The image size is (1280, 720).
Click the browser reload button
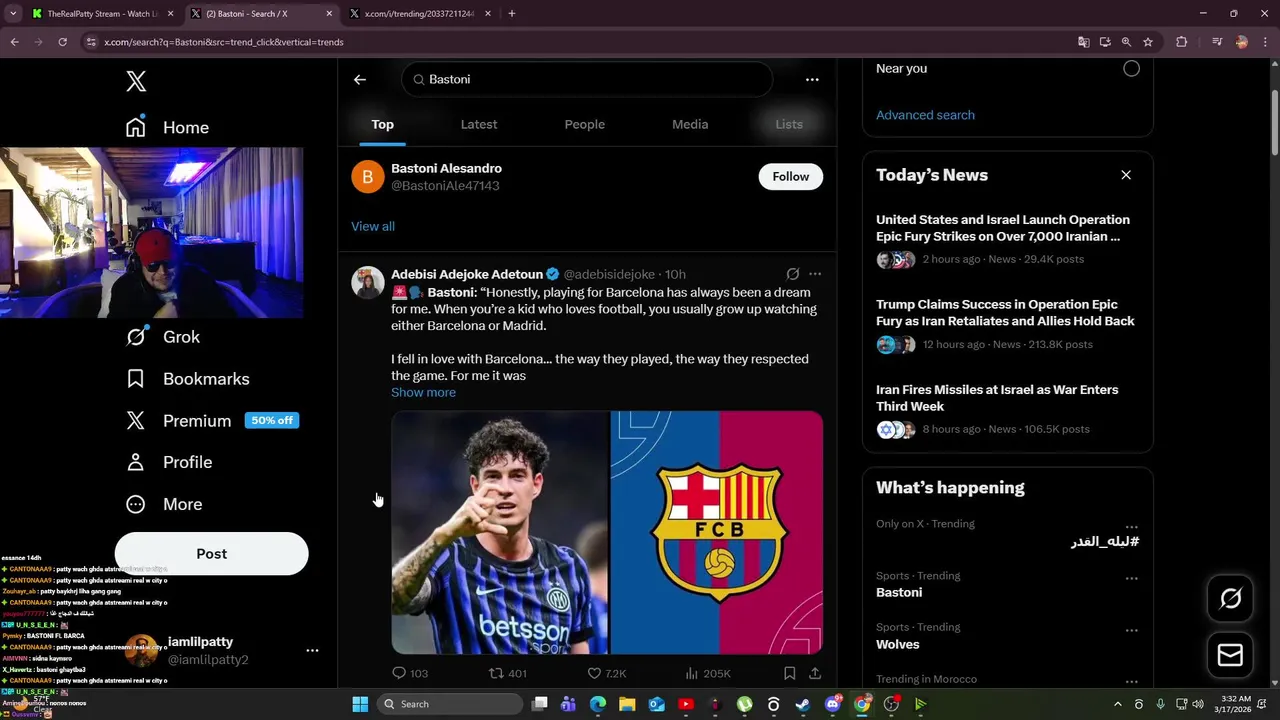click(x=62, y=42)
